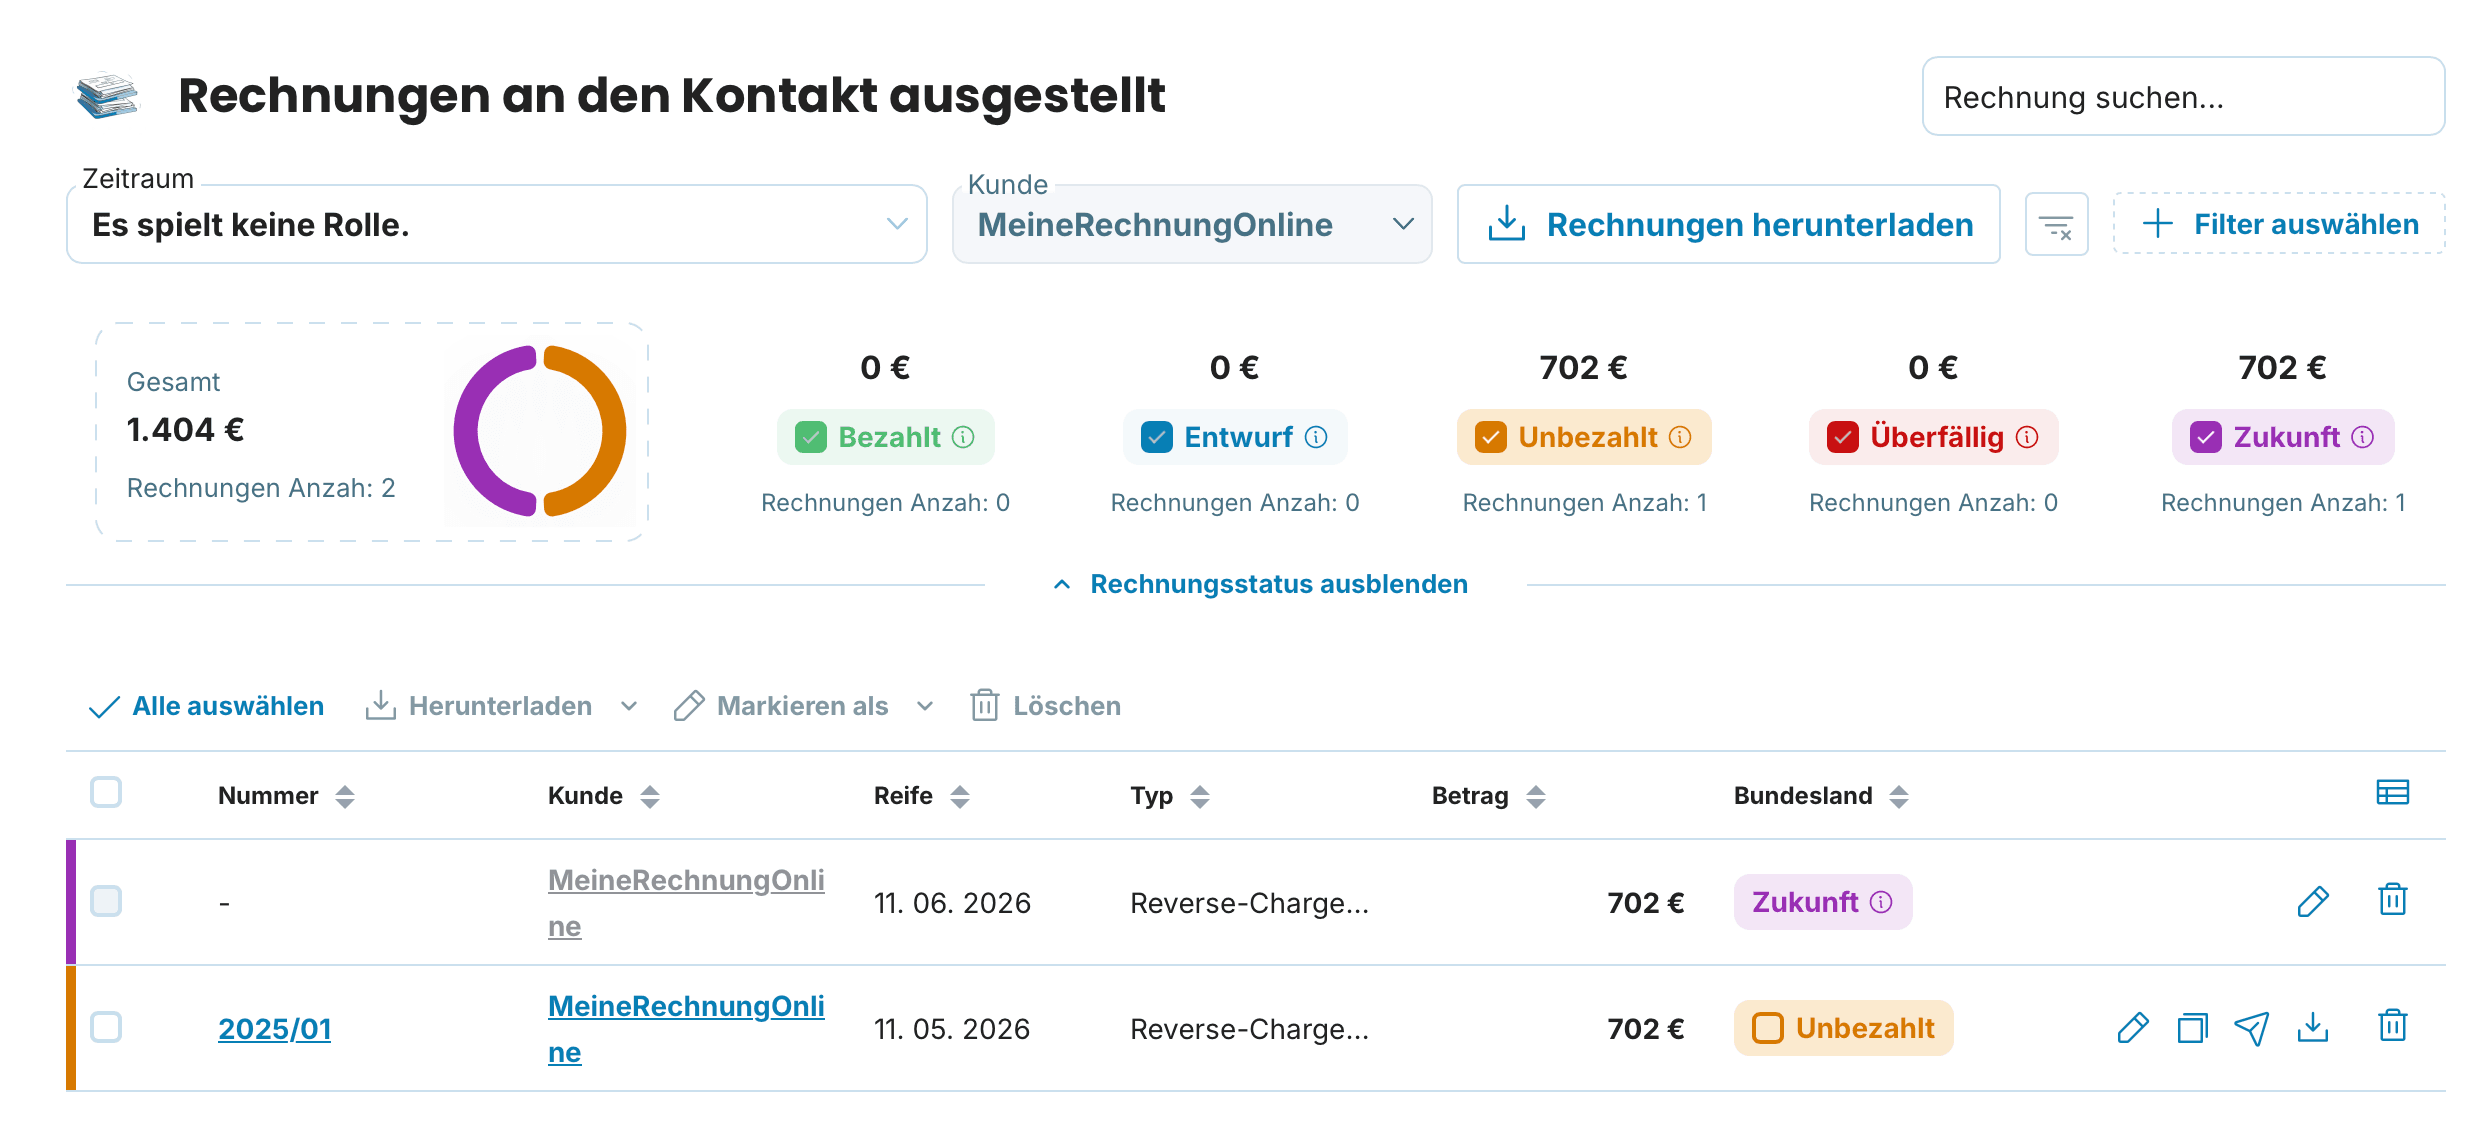Open MeineRechnungOnline link in 2025/01 row
Screen dimensions: 2484x1148
click(686, 1028)
